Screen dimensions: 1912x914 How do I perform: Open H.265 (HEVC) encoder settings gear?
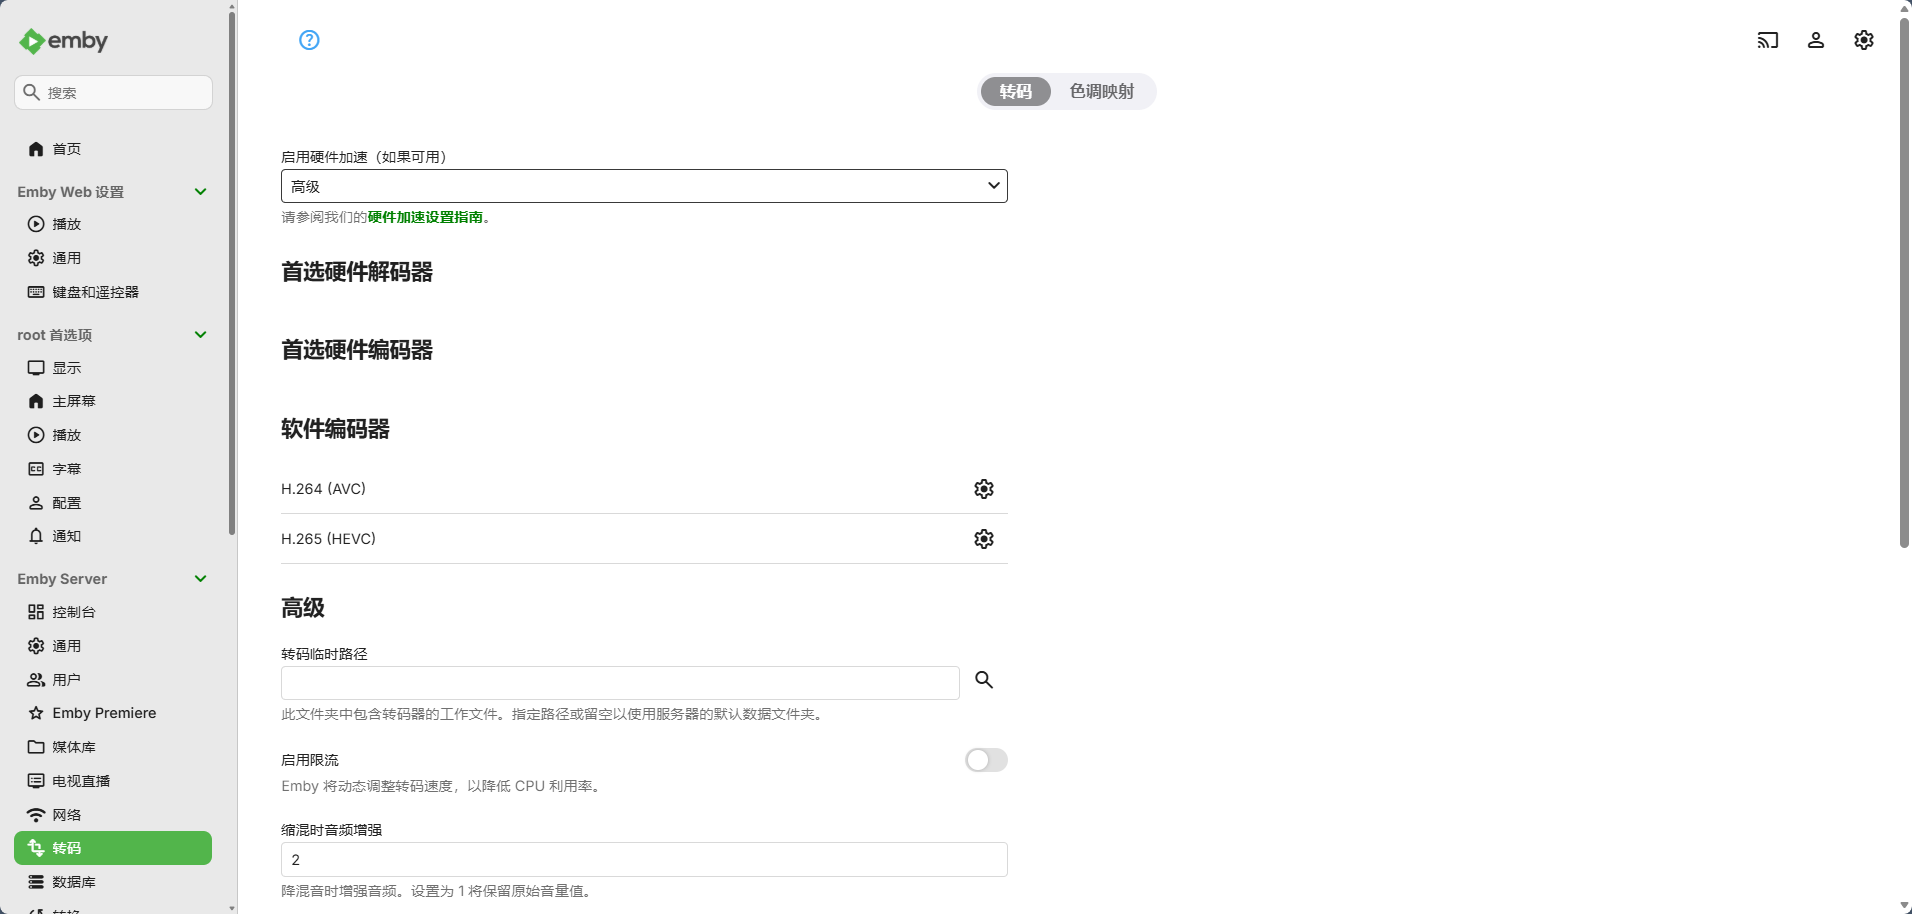[x=983, y=539]
